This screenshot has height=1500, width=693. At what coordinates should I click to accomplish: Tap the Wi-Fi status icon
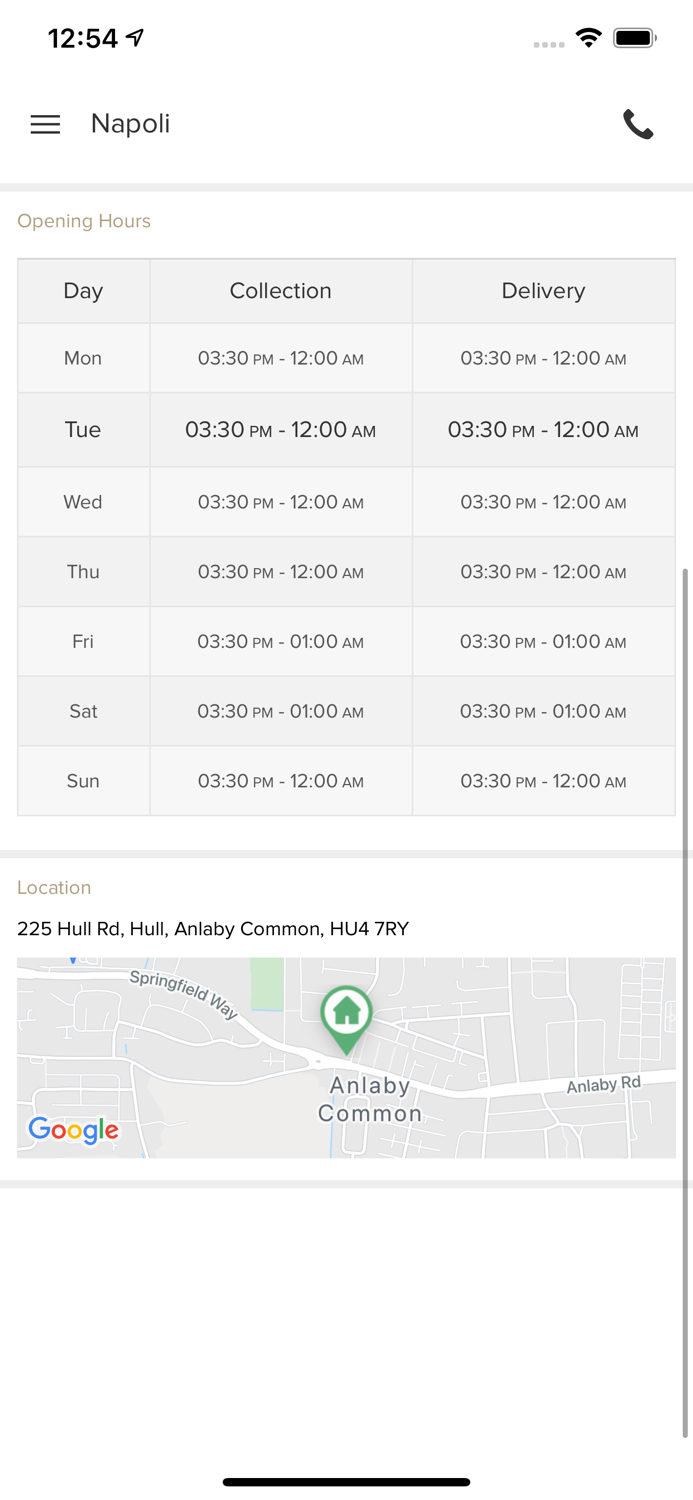589,38
